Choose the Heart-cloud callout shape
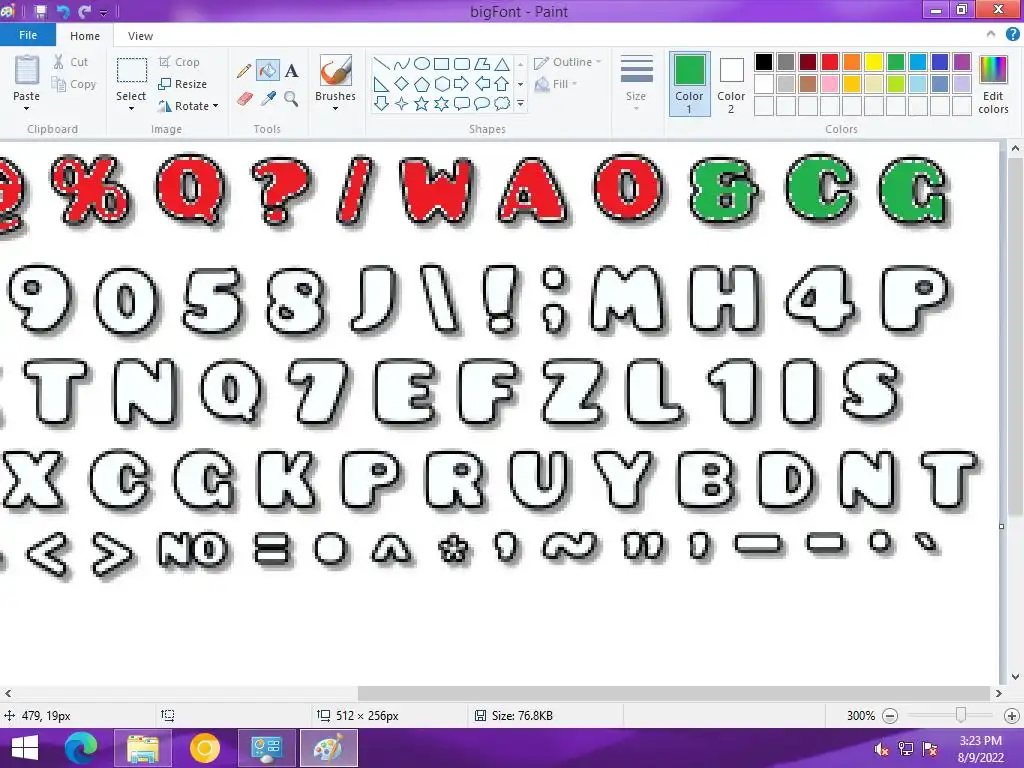This screenshot has height=768, width=1024. coord(502,103)
